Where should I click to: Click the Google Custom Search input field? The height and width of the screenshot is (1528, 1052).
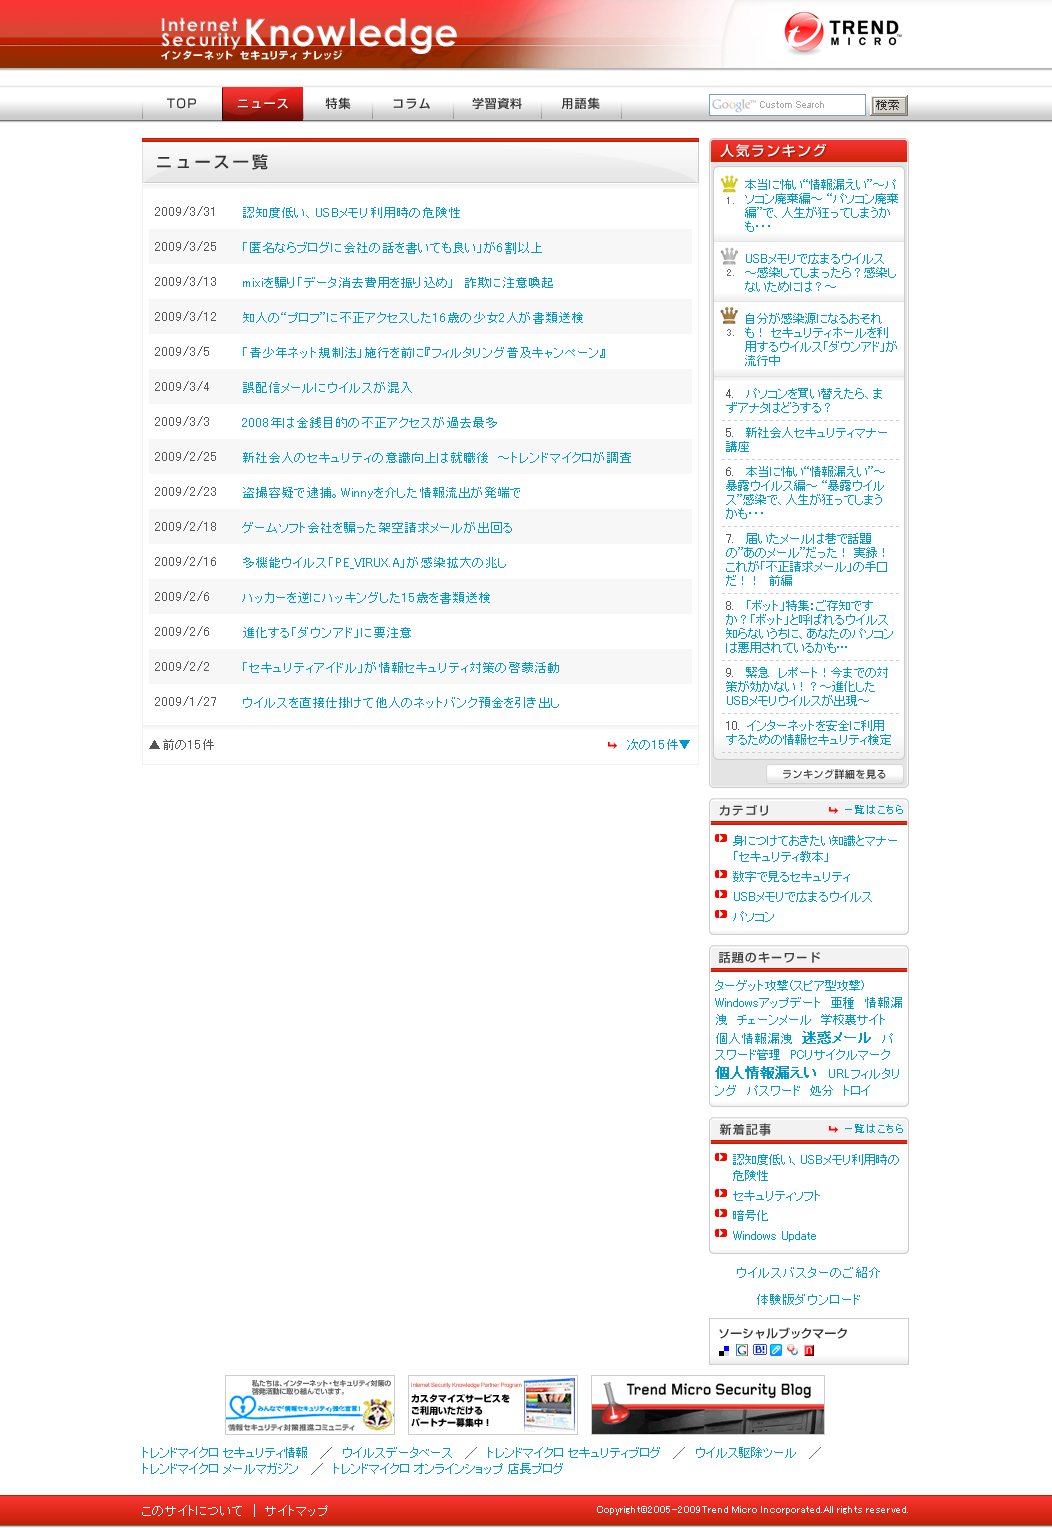click(x=787, y=105)
